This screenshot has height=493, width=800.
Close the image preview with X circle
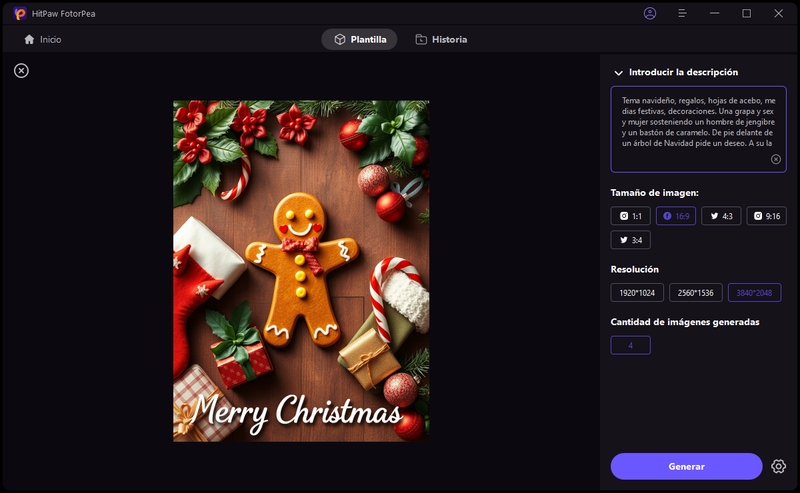21,70
